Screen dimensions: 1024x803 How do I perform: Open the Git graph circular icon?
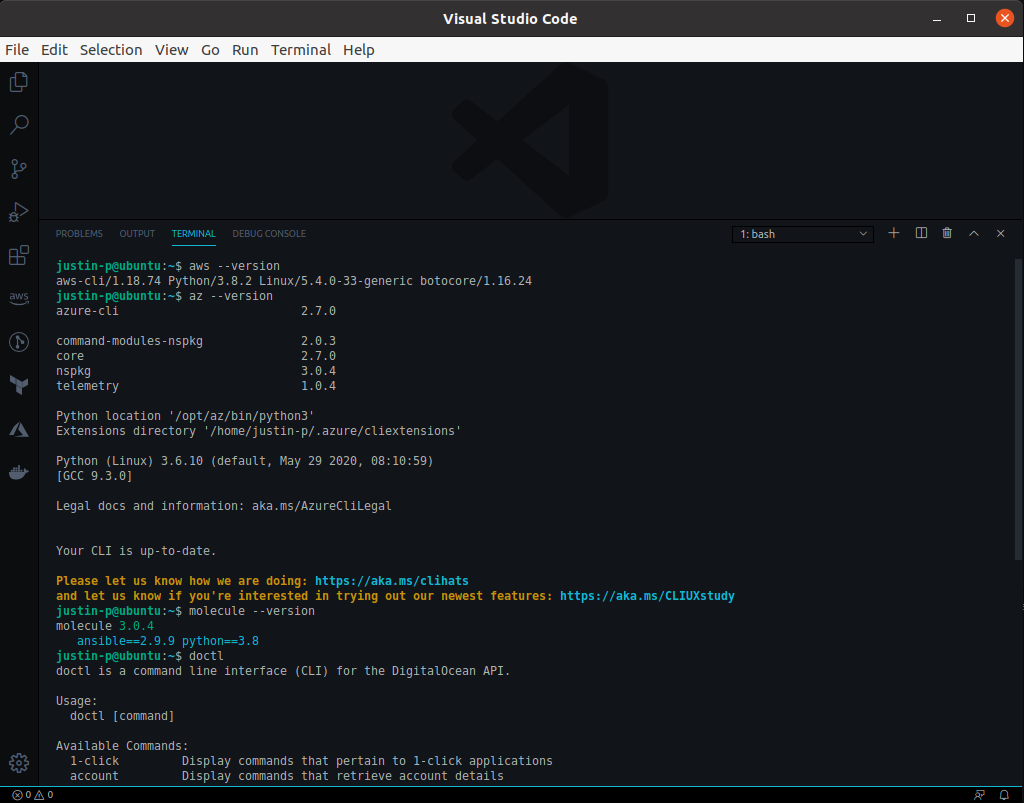click(19, 341)
